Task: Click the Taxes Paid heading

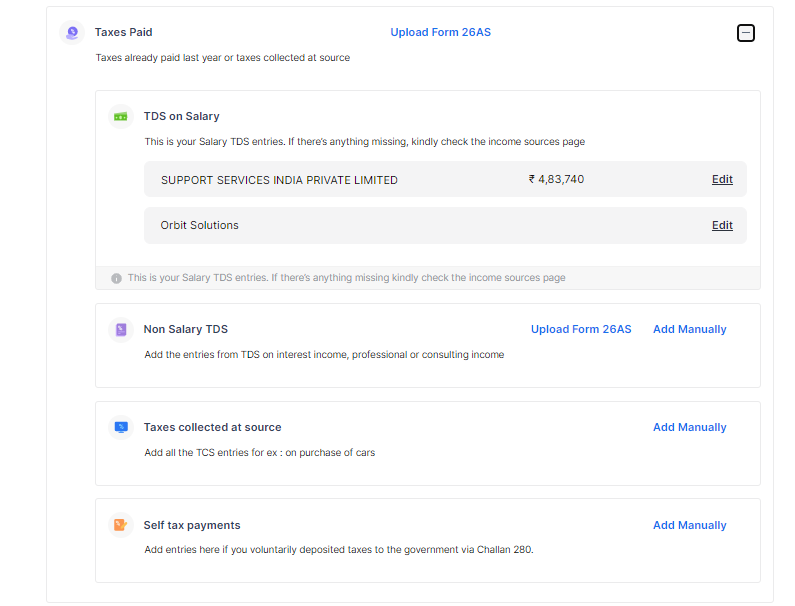Action: pos(123,32)
